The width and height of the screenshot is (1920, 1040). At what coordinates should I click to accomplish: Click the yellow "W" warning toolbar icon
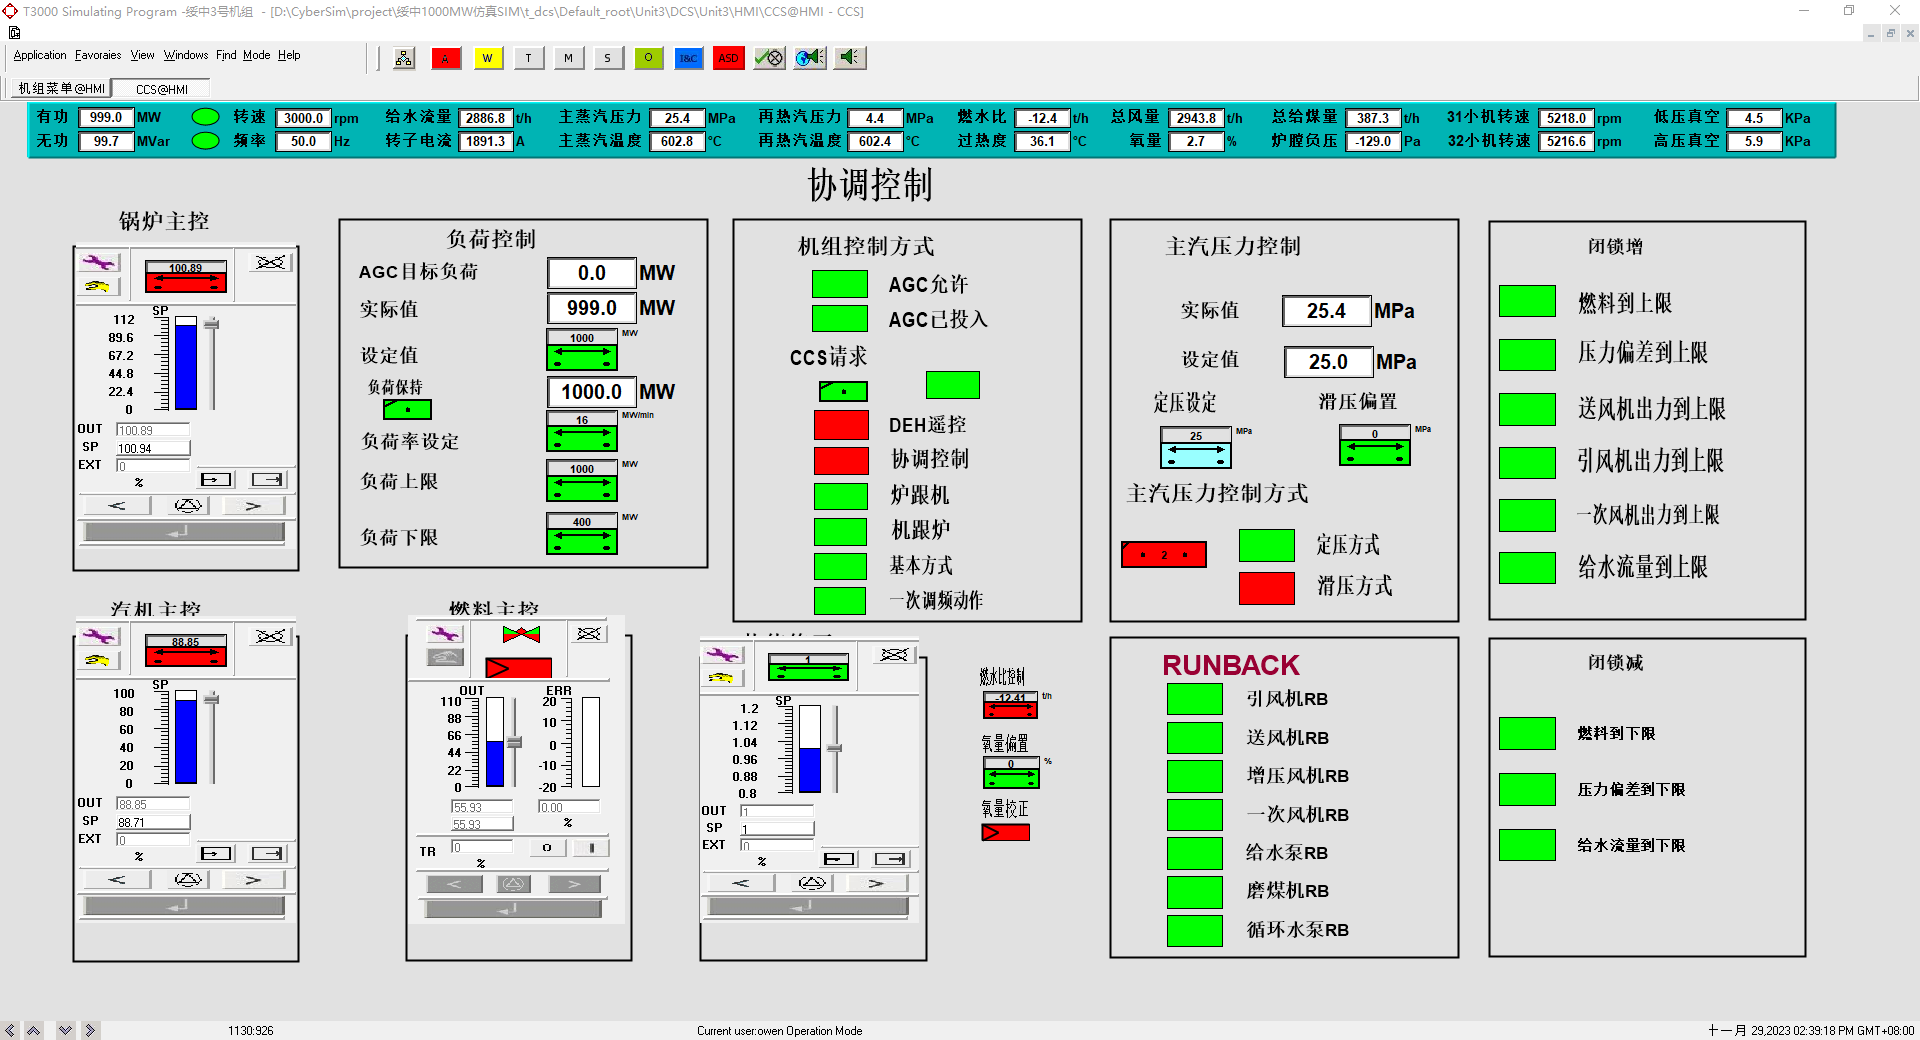[x=488, y=58]
